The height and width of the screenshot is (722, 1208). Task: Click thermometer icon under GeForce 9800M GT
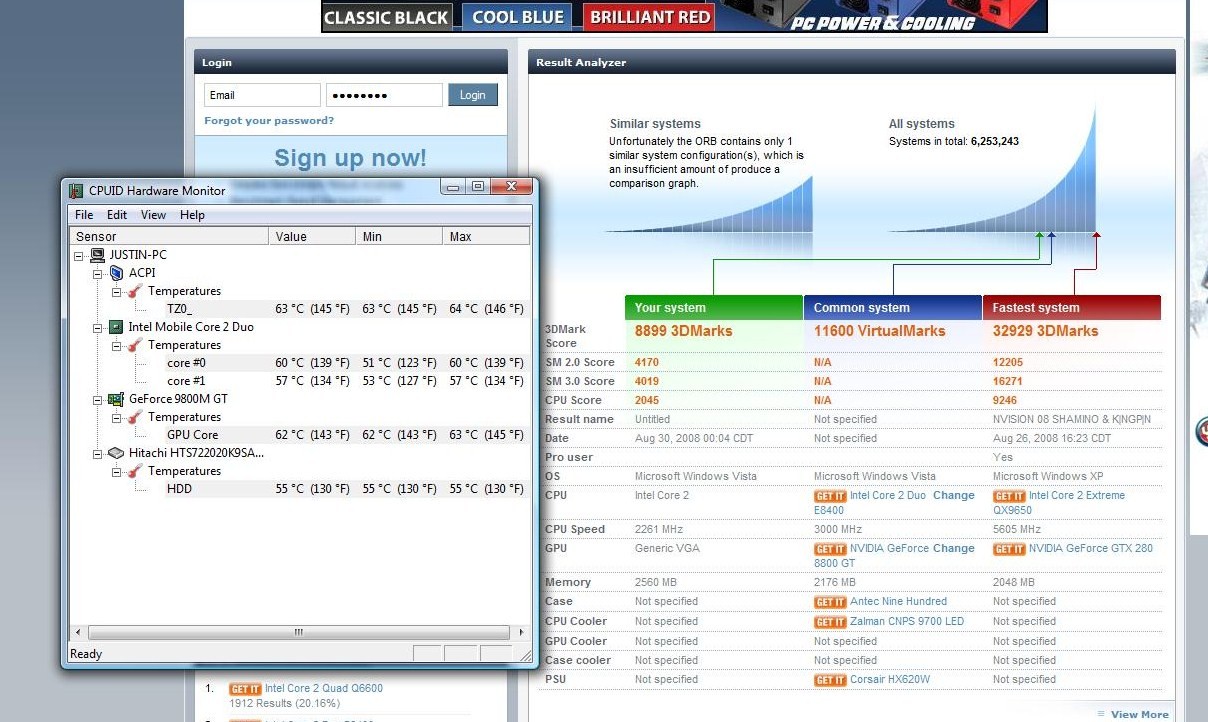coord(135,417)
